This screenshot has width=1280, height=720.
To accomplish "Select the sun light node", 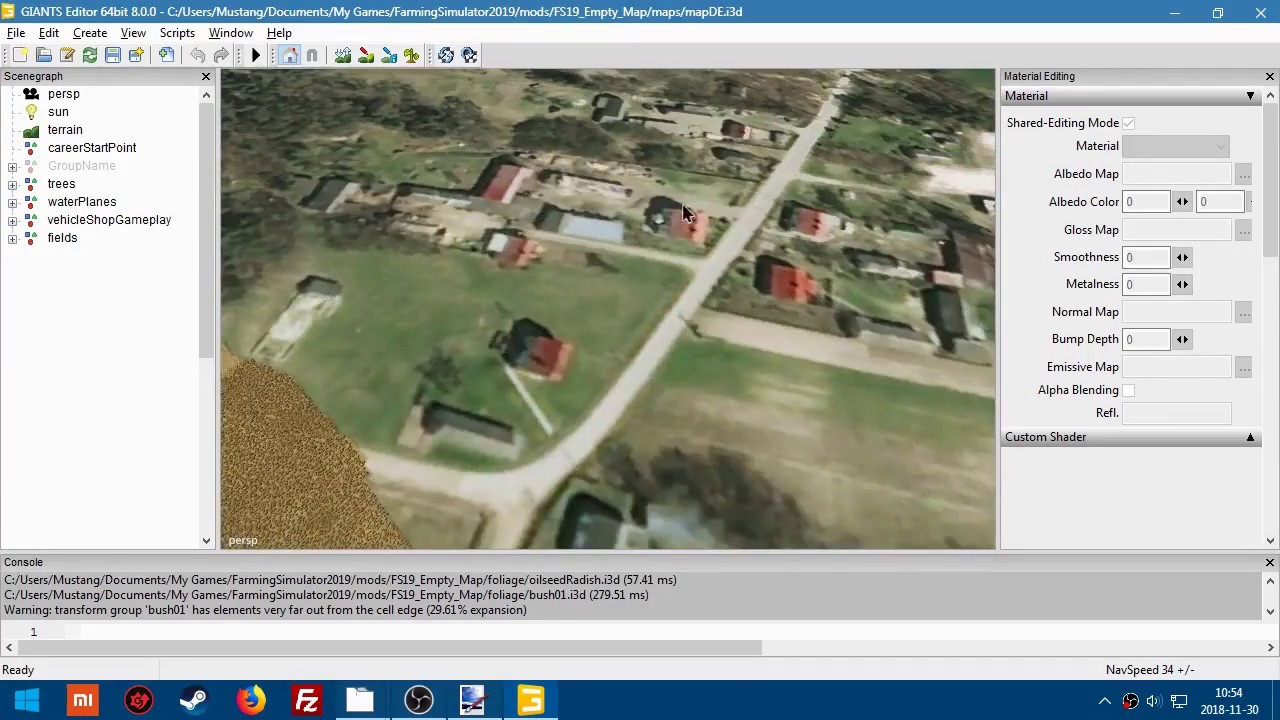I will [x=58, y=112].
